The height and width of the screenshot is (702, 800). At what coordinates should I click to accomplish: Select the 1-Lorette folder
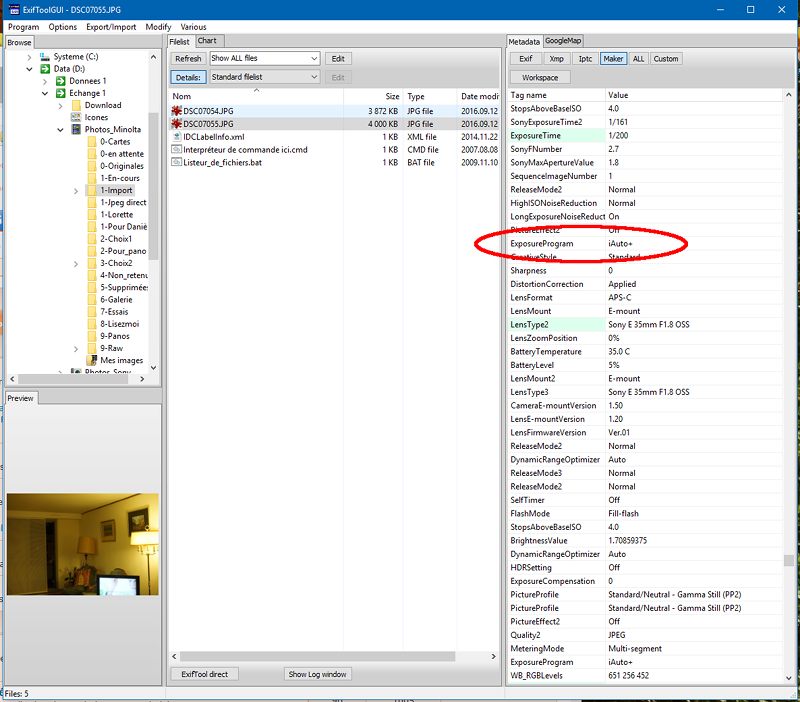coord(117,215)
